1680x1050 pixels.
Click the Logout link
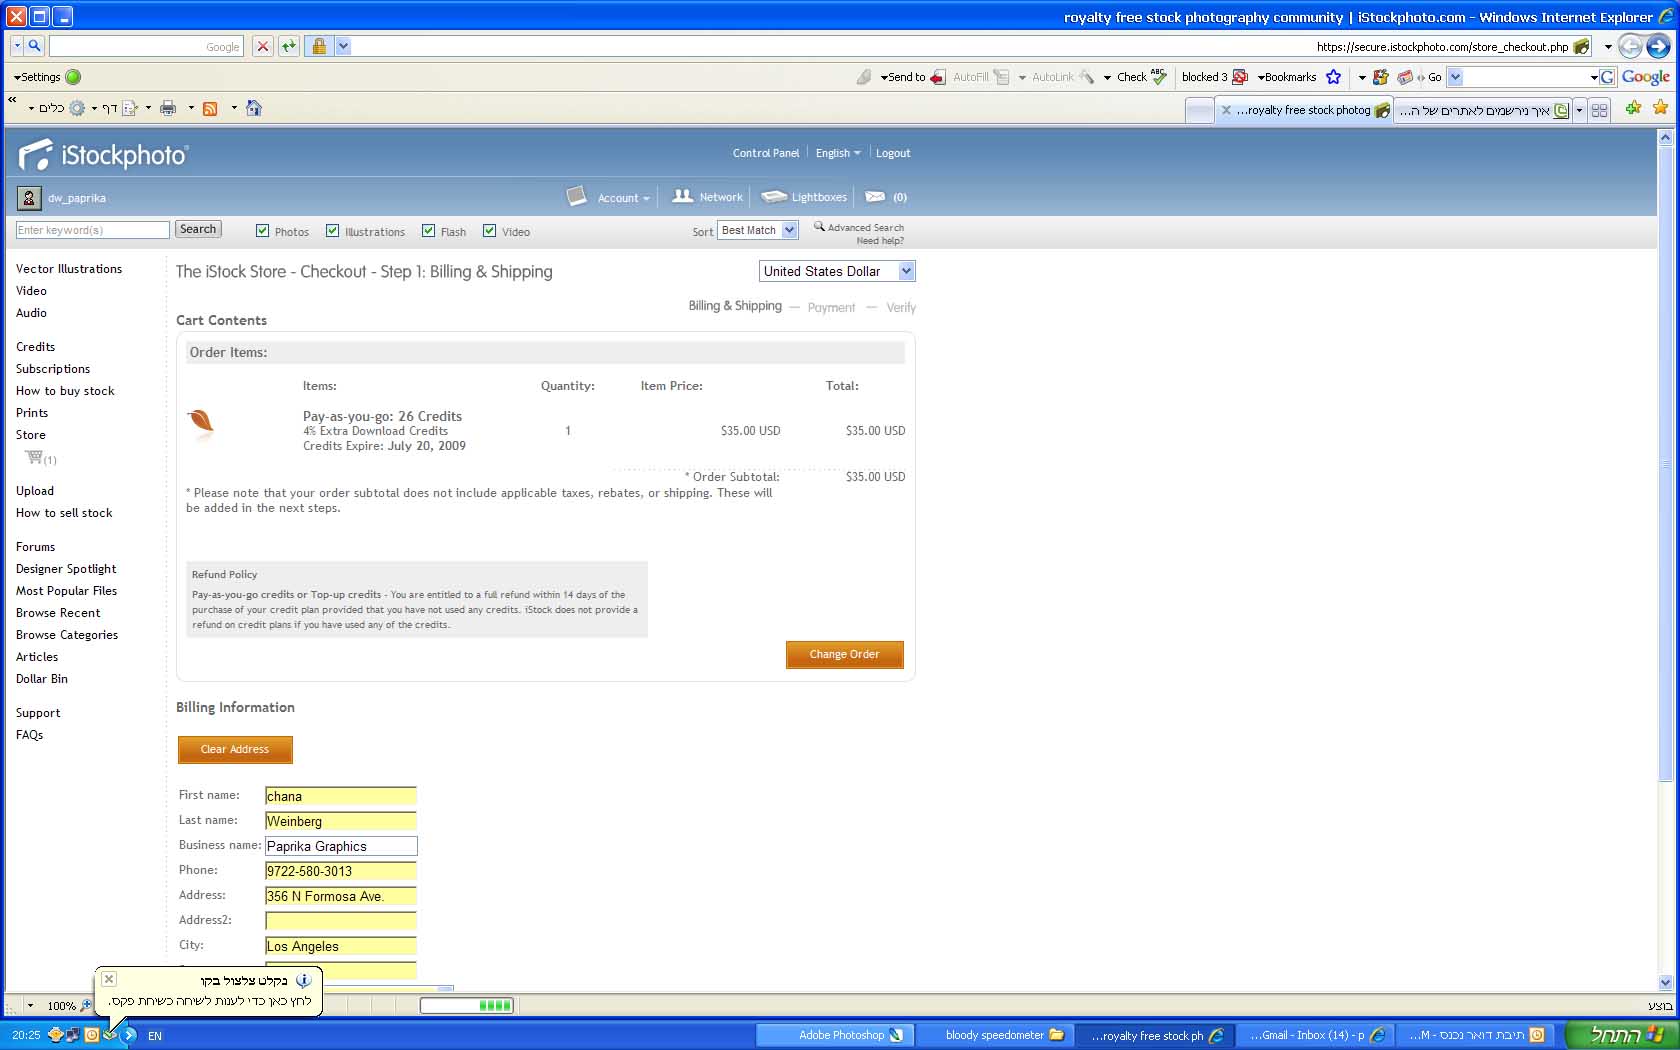point(893,153)
